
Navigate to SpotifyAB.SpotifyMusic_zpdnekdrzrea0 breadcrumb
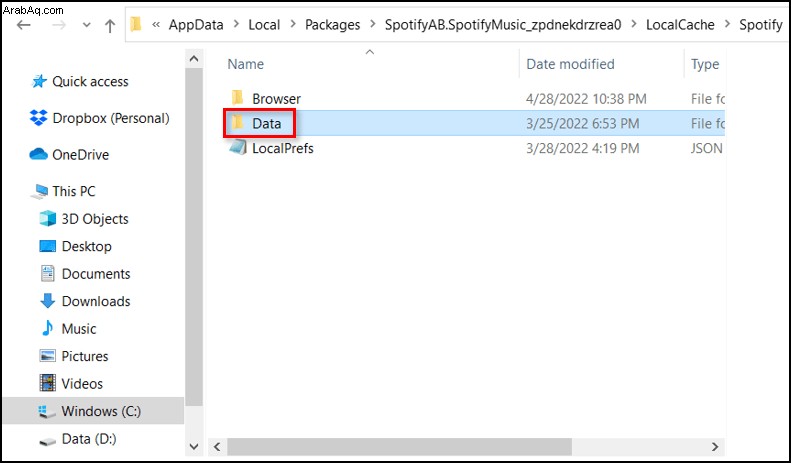[503, 25]
